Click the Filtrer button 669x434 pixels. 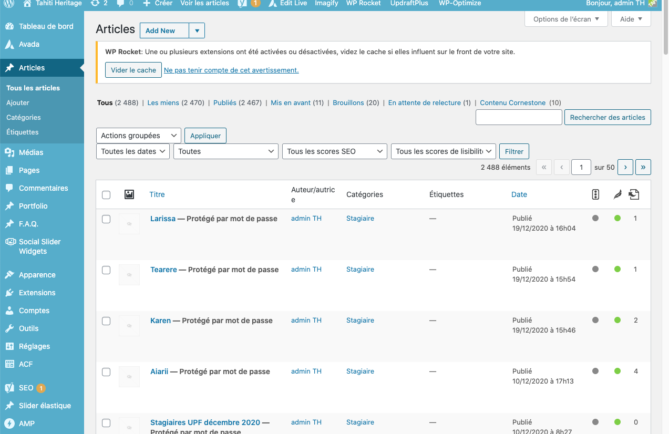(x=514, y=151)
